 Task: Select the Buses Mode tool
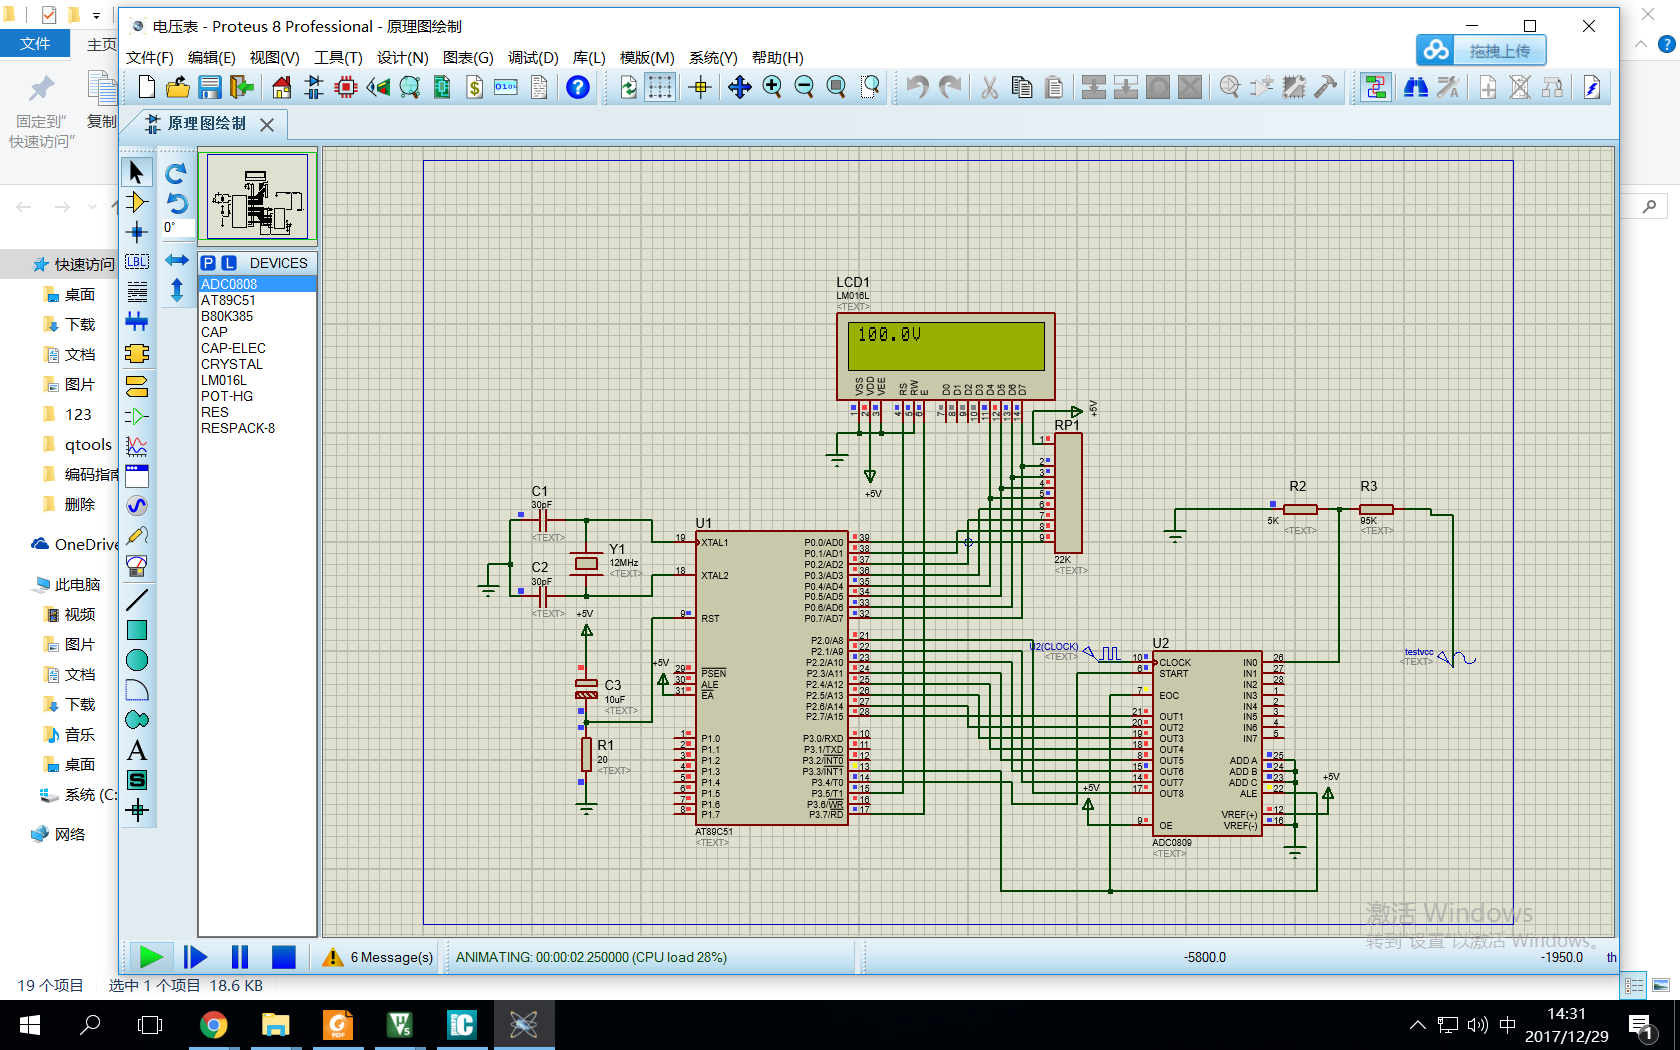[x=137, y=322]
